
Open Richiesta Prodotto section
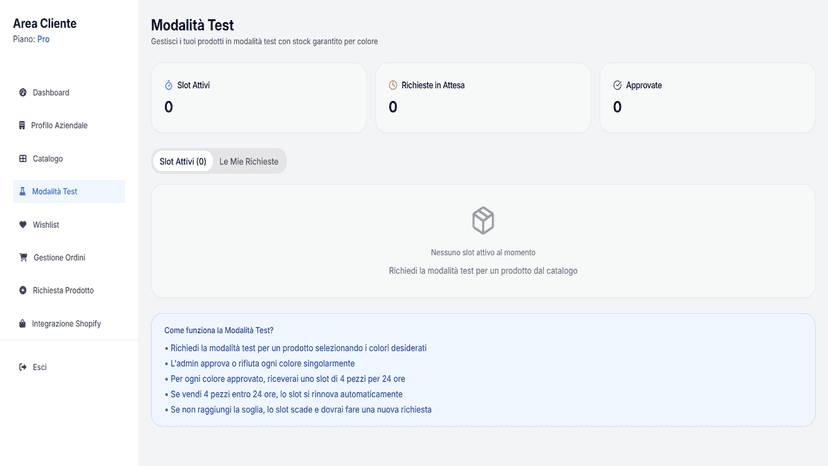tap(69, 290)
